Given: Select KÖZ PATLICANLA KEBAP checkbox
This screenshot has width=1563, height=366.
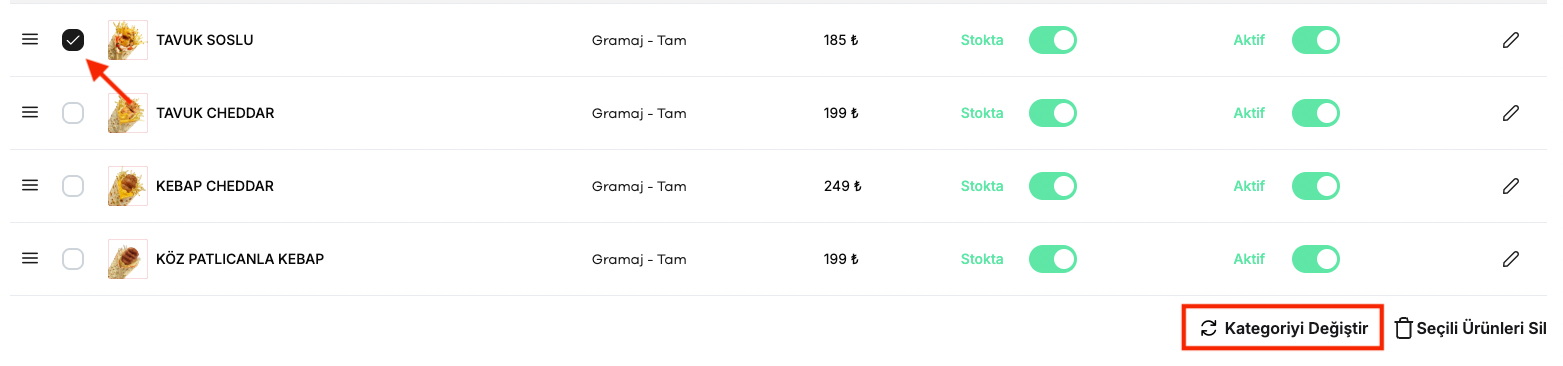Looking at the screenshot, I should 73,259.
